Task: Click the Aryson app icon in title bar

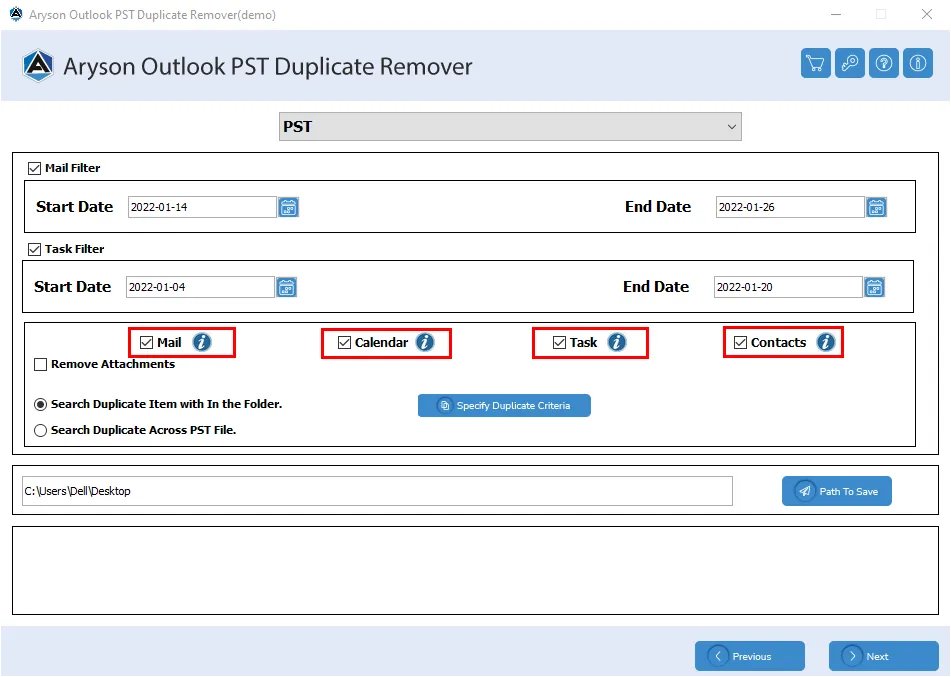Action: pyautogui.click(x=16, y=14)
